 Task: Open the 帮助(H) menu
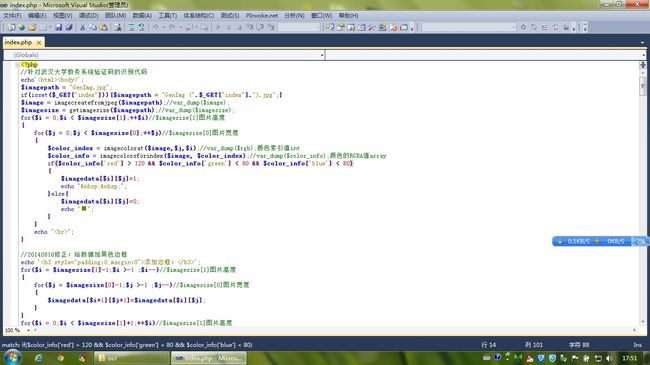[348, 15]
